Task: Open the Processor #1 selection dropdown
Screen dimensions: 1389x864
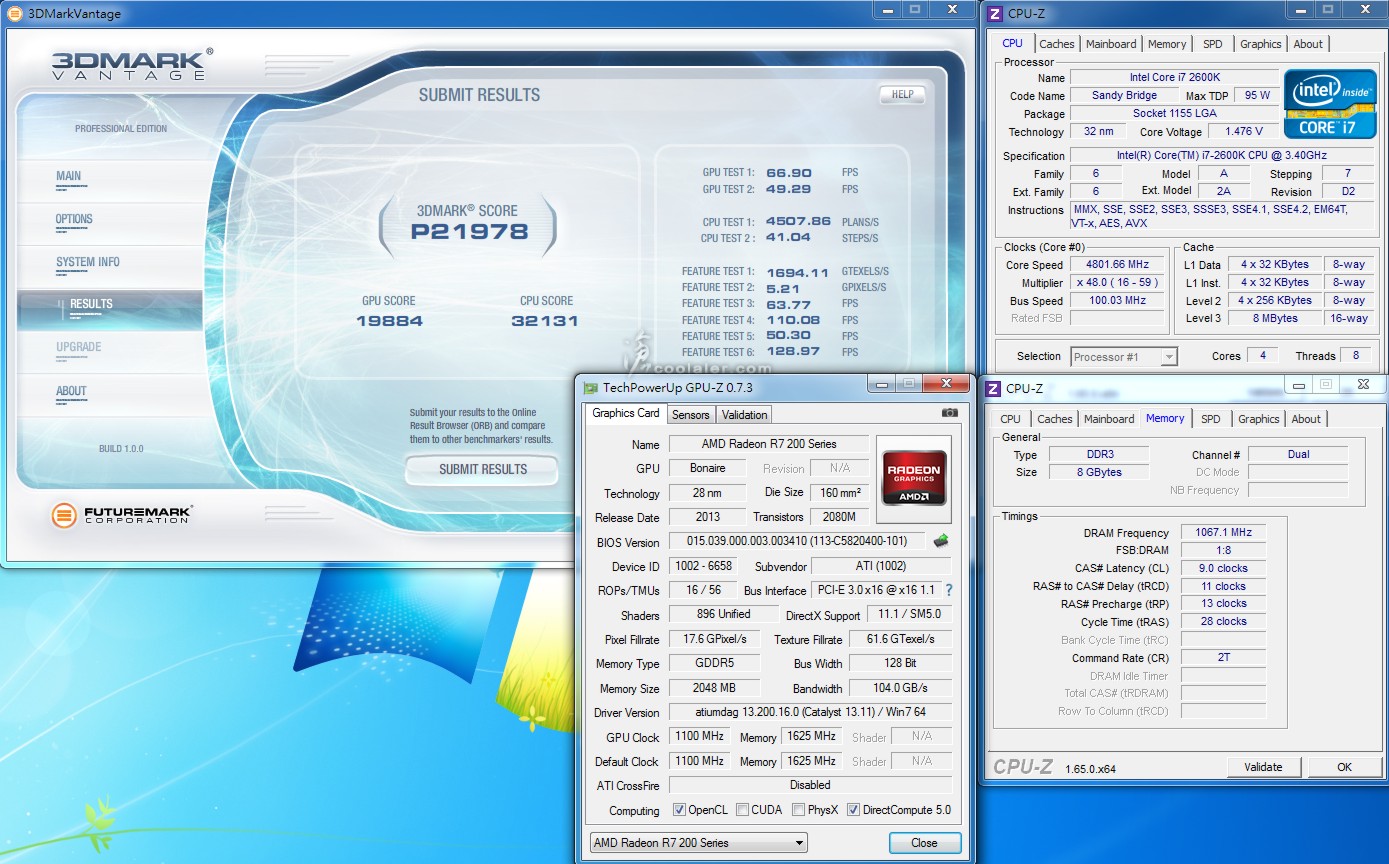Action: (x=1124, y=356)
